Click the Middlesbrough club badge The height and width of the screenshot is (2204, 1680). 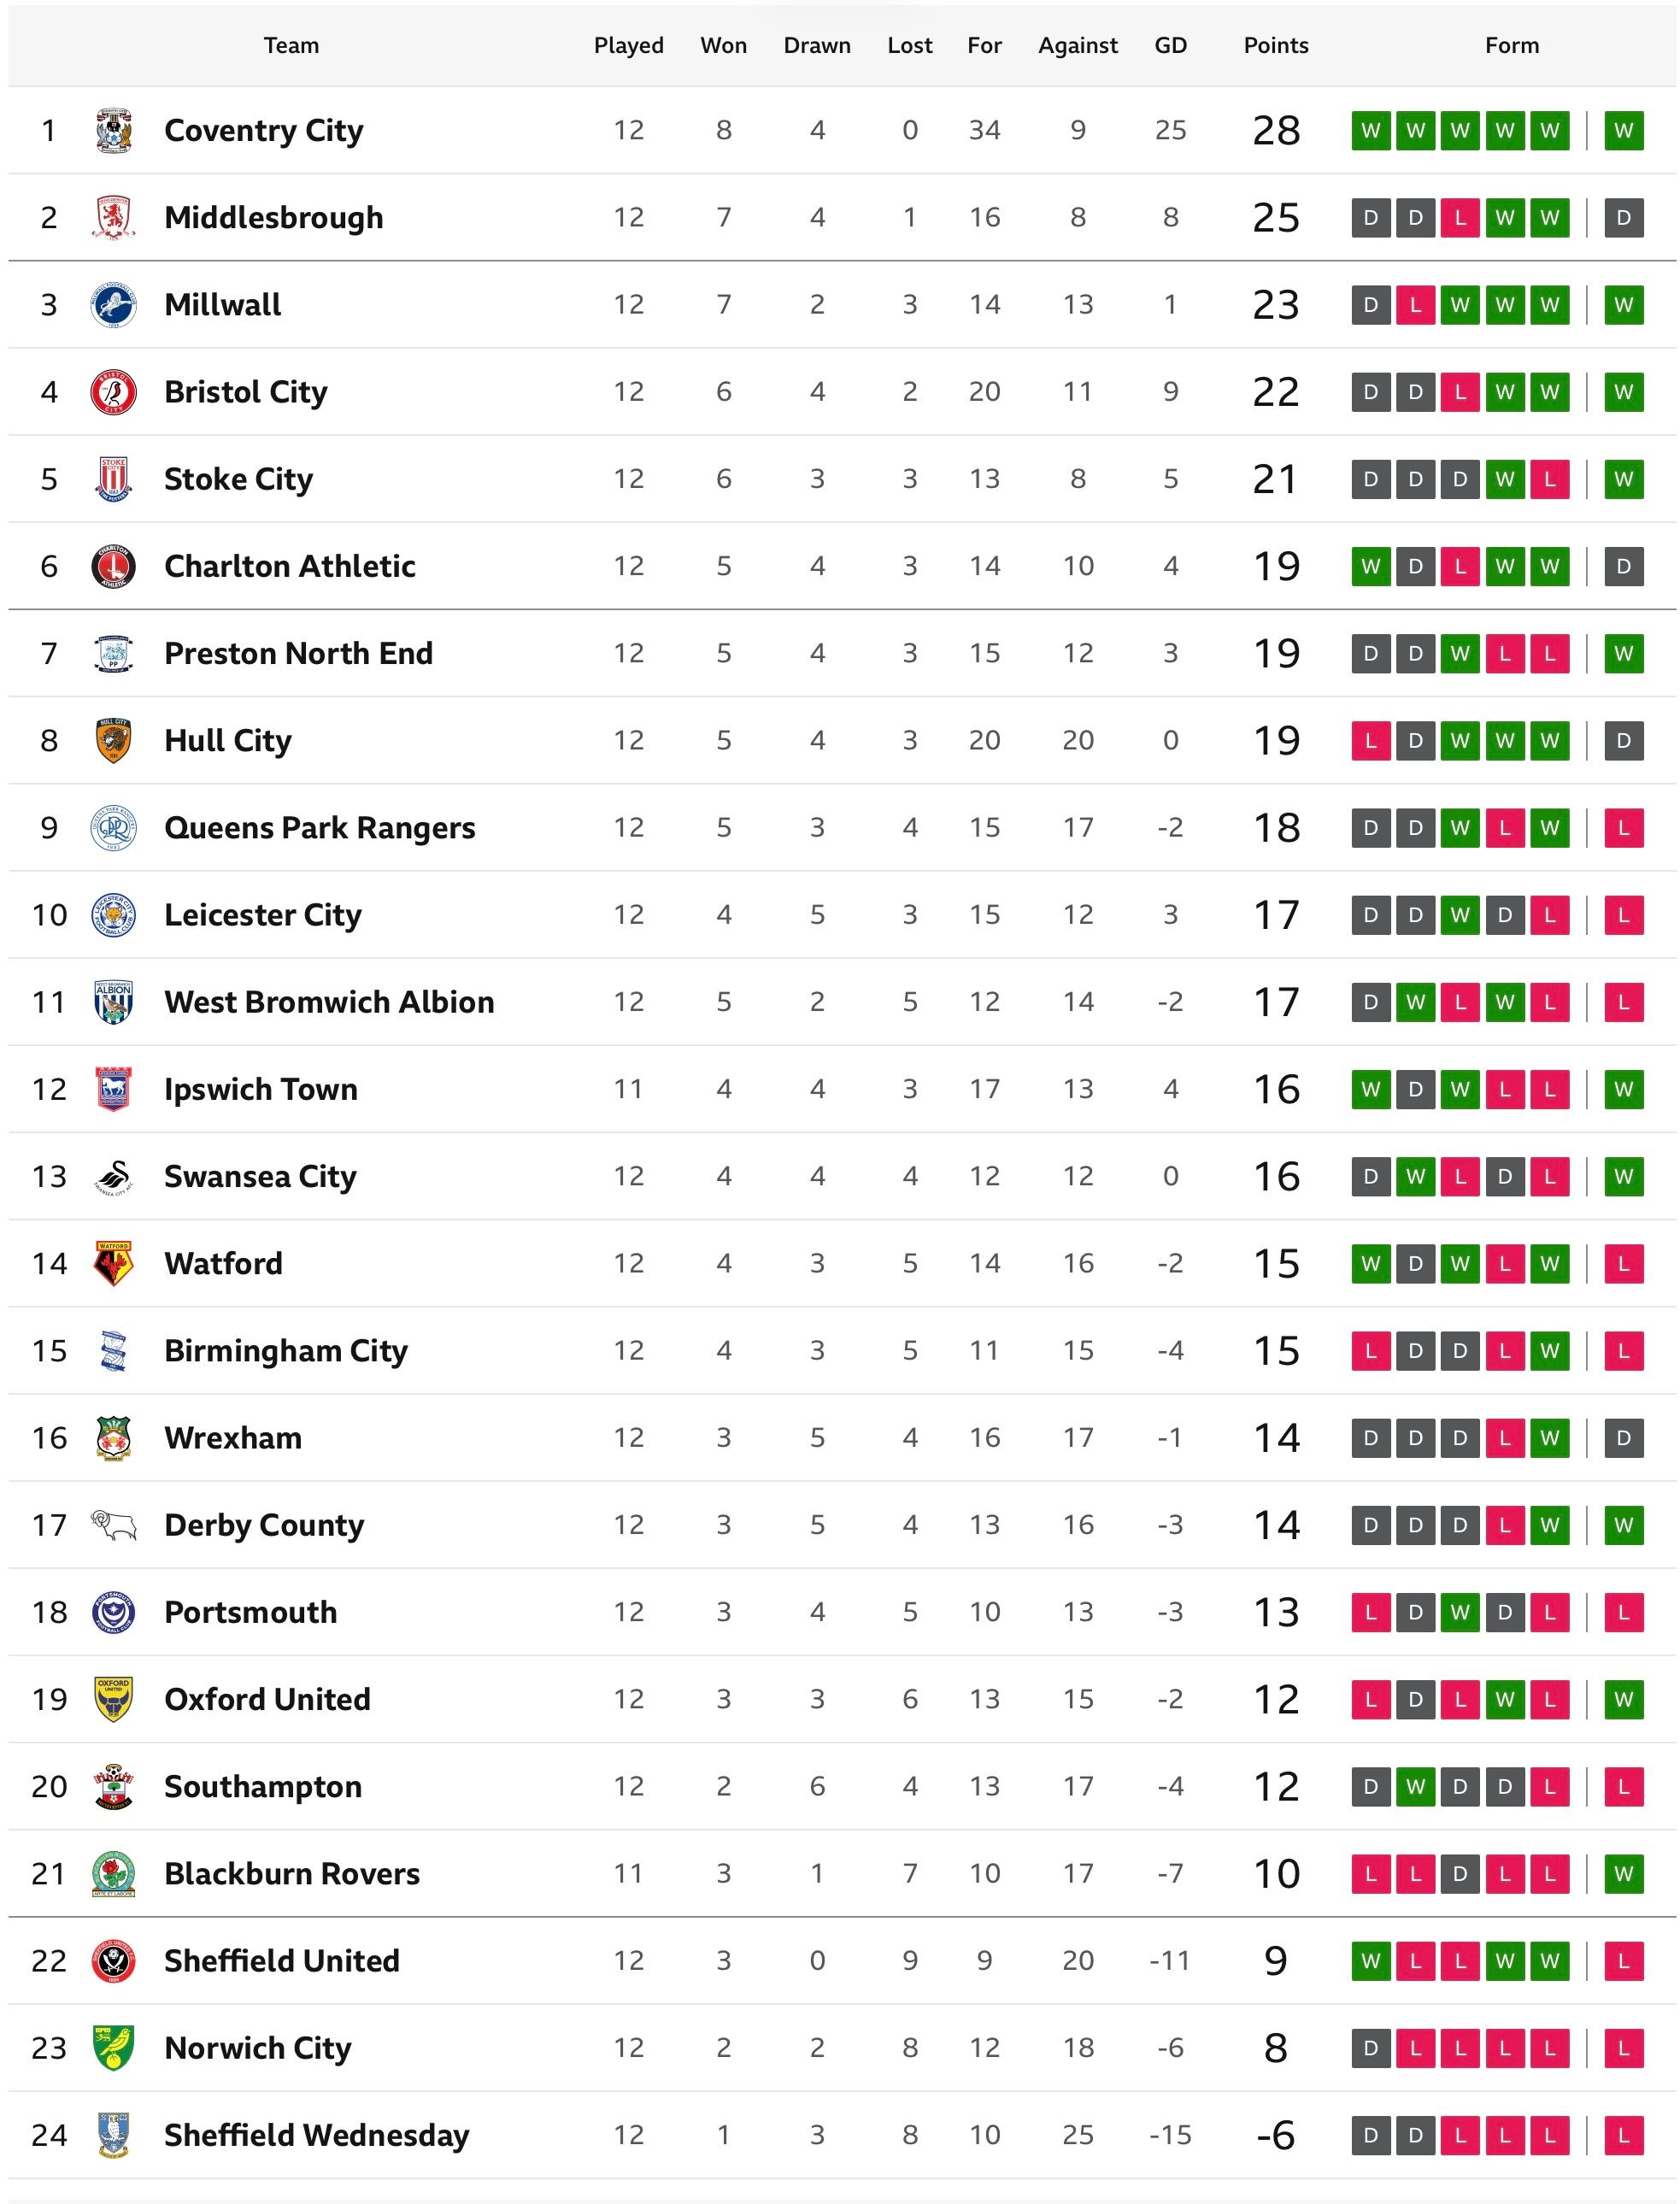[113, 217]
